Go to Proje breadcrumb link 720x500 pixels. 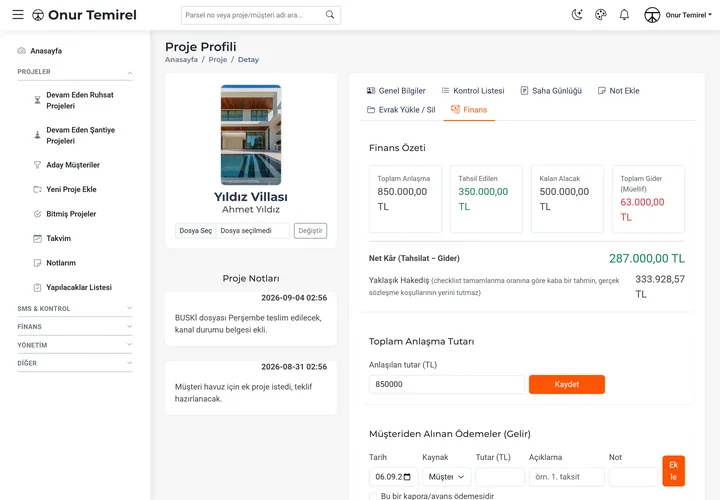point(218,60)
